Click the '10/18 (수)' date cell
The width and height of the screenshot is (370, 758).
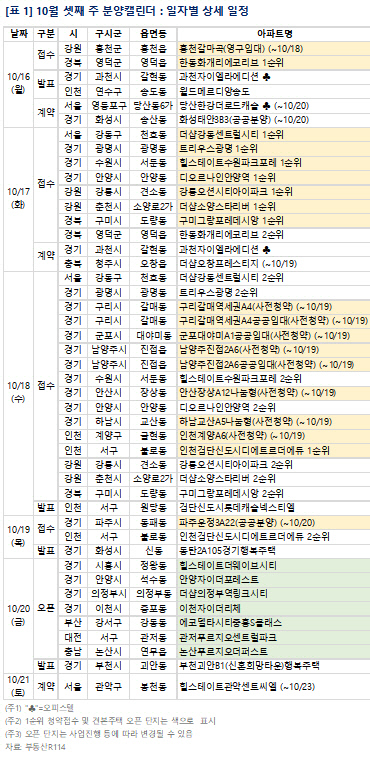pos(17,393)
